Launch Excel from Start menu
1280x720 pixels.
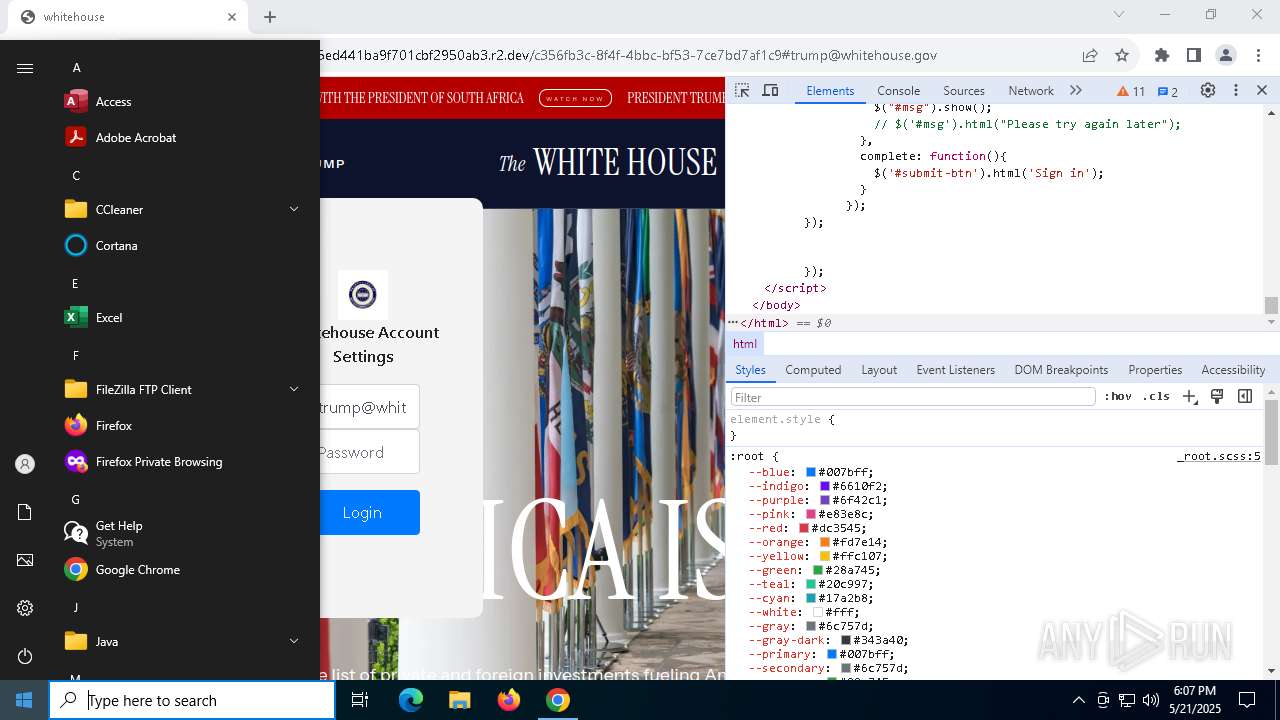(x=180, y=318)
